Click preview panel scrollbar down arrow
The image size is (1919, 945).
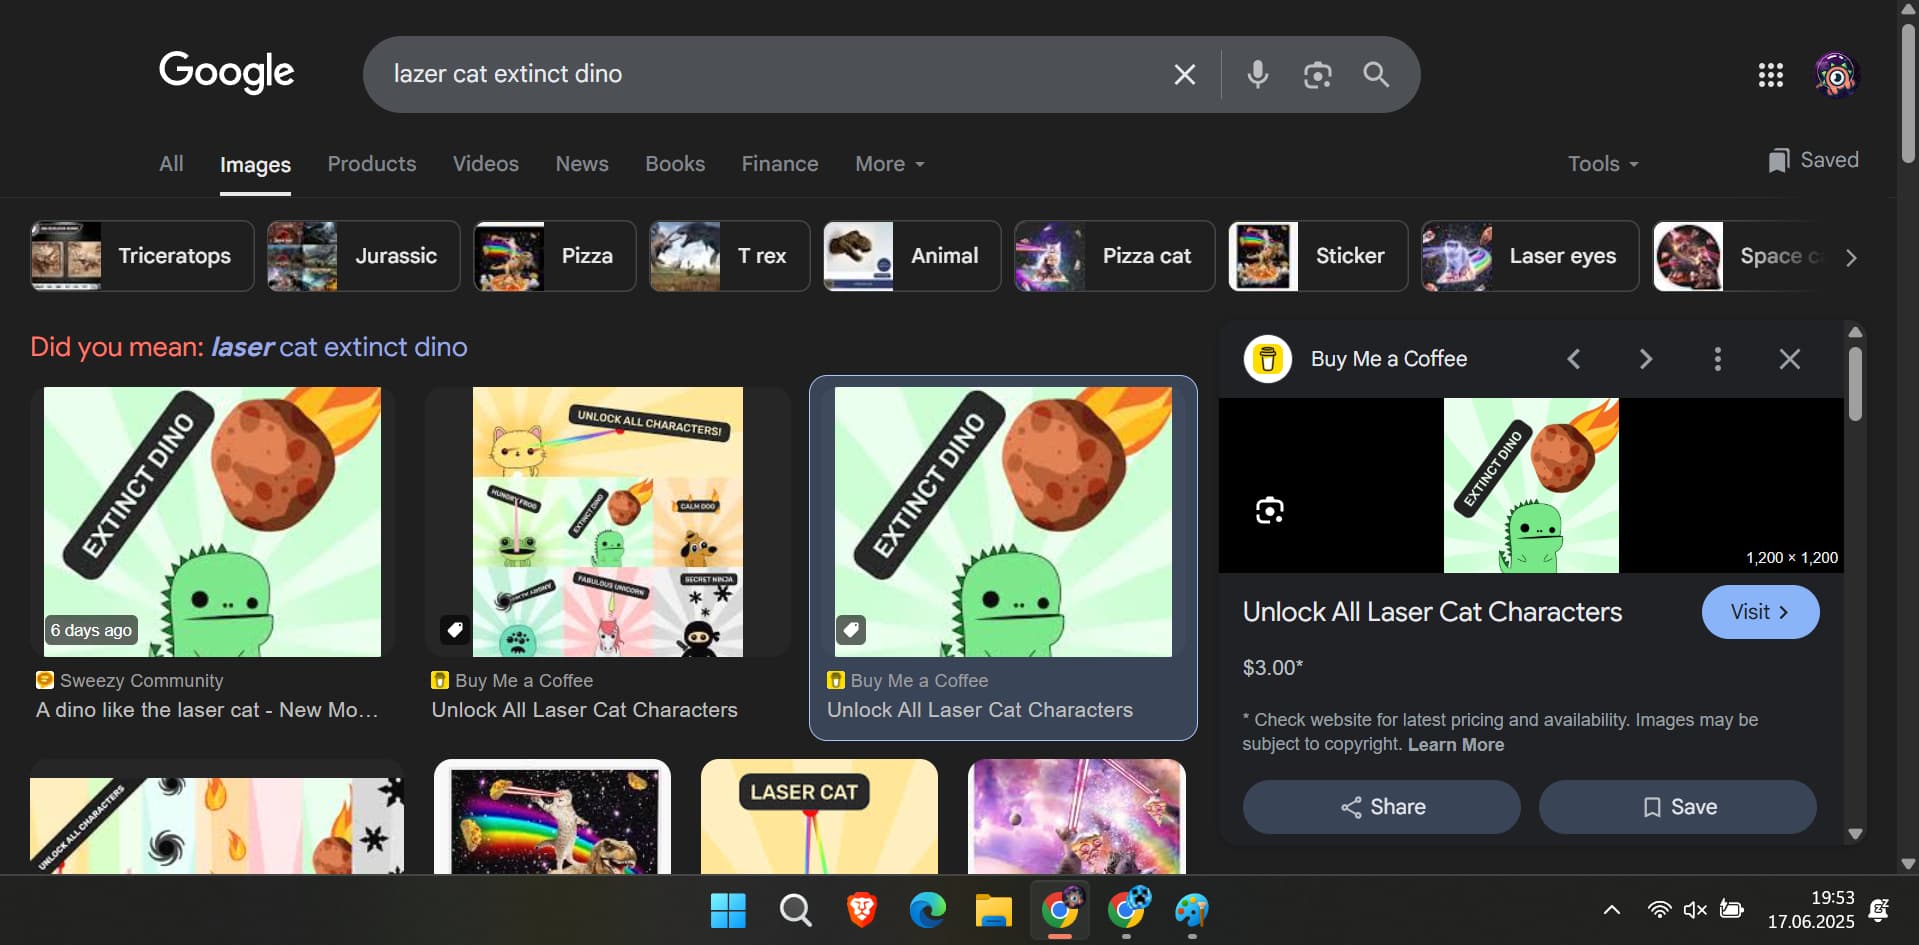point(1855,834)
